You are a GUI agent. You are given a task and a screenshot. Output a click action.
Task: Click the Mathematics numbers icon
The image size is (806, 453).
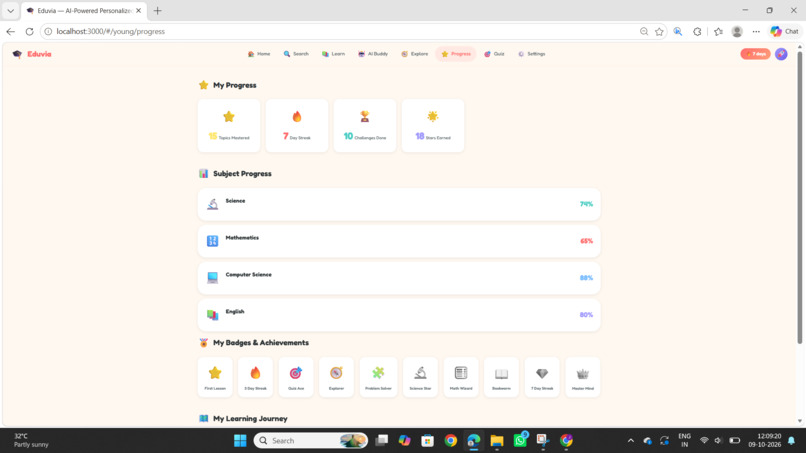pos(212,241)
